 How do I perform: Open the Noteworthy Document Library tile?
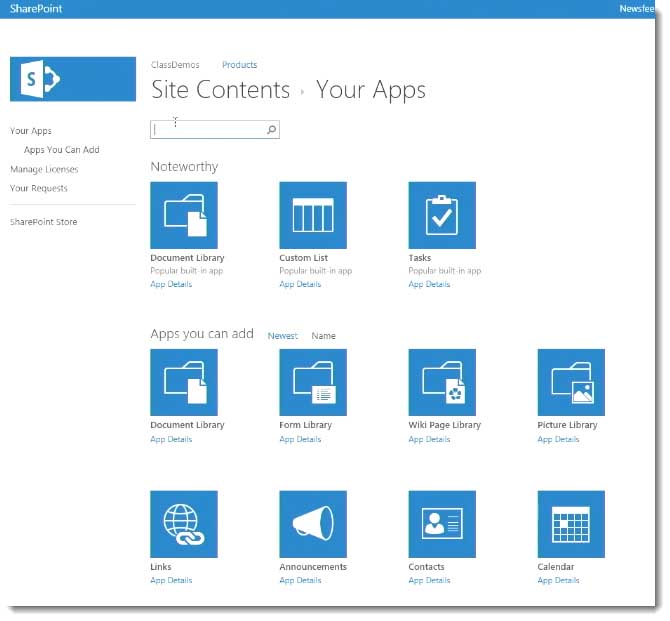184,215
